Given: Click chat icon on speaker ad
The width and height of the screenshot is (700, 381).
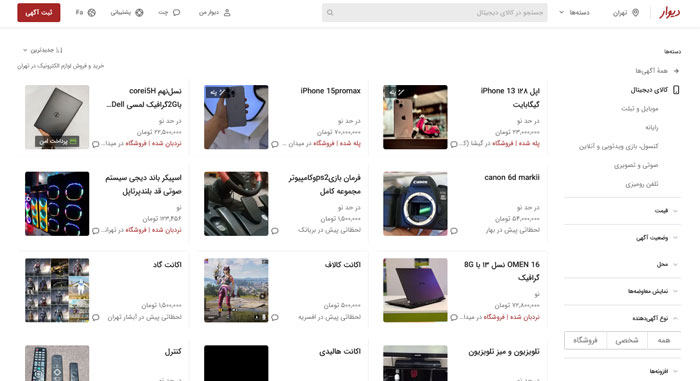Looking at the screenshot, I should (x=96, y=231).
